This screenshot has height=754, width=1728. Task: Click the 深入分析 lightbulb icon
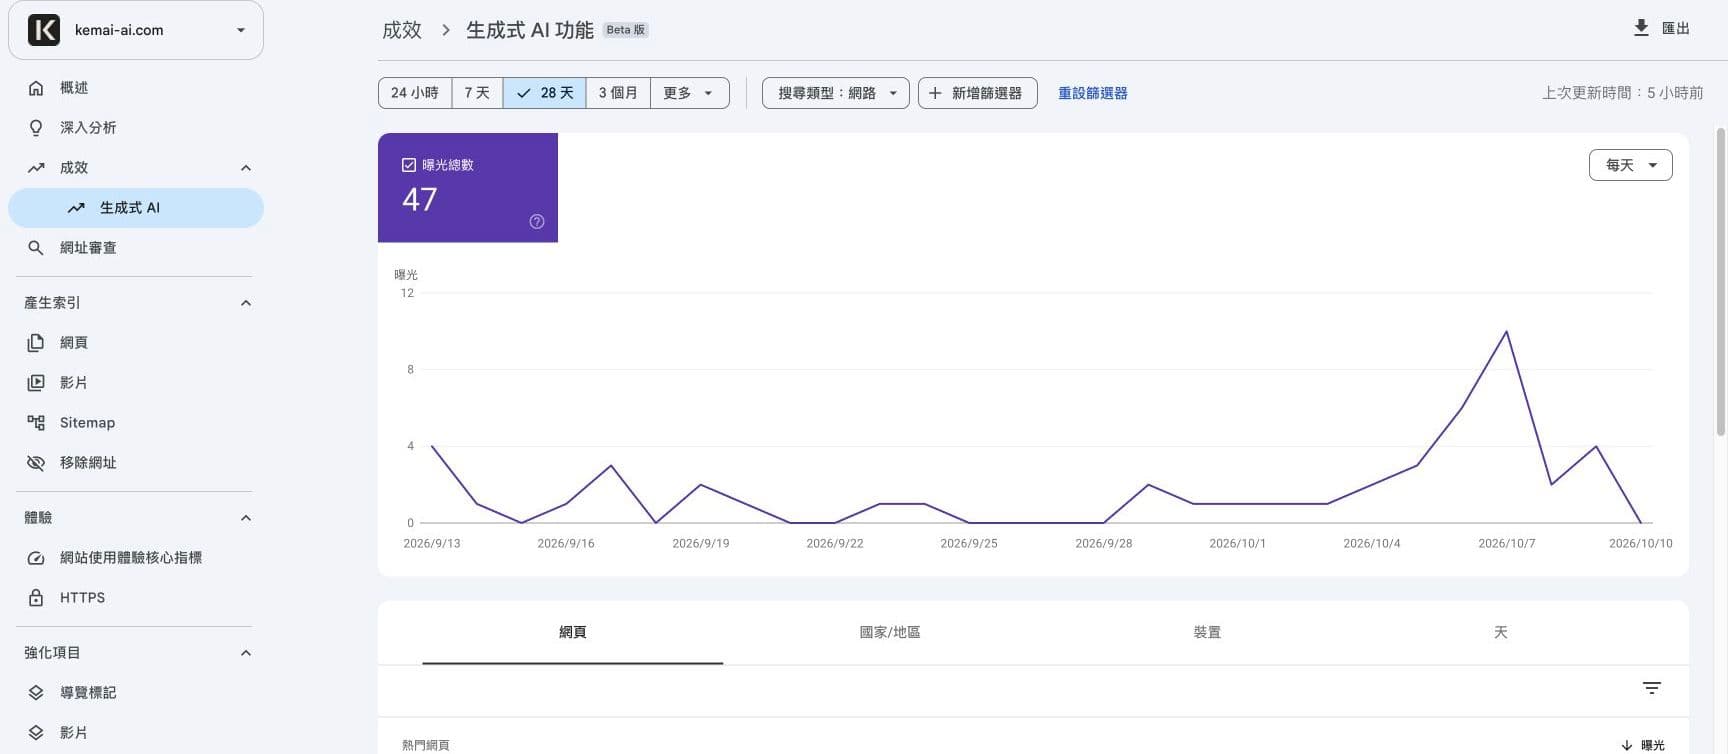[36, 128]
